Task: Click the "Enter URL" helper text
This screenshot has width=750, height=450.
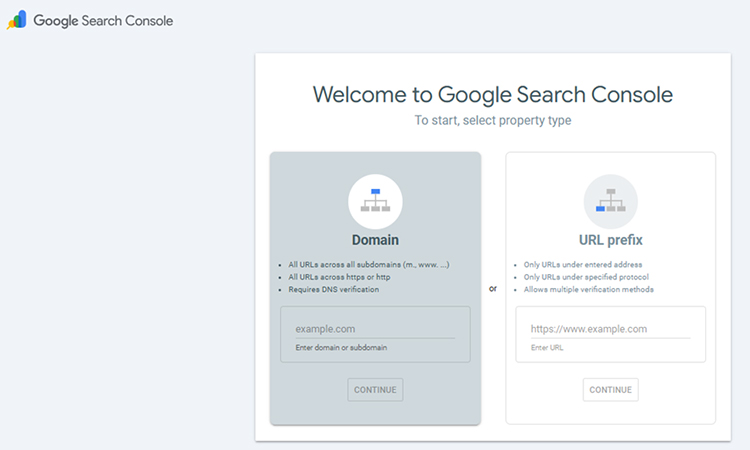Action: (x=547, y=347)
